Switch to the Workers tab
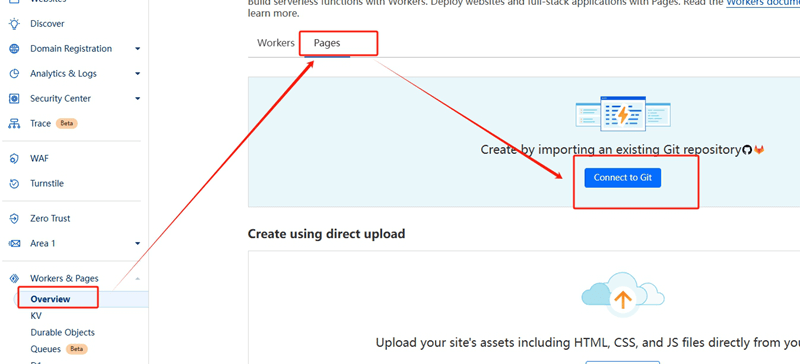This screenshot has width=800, height=364. click(x=276, y=43)
